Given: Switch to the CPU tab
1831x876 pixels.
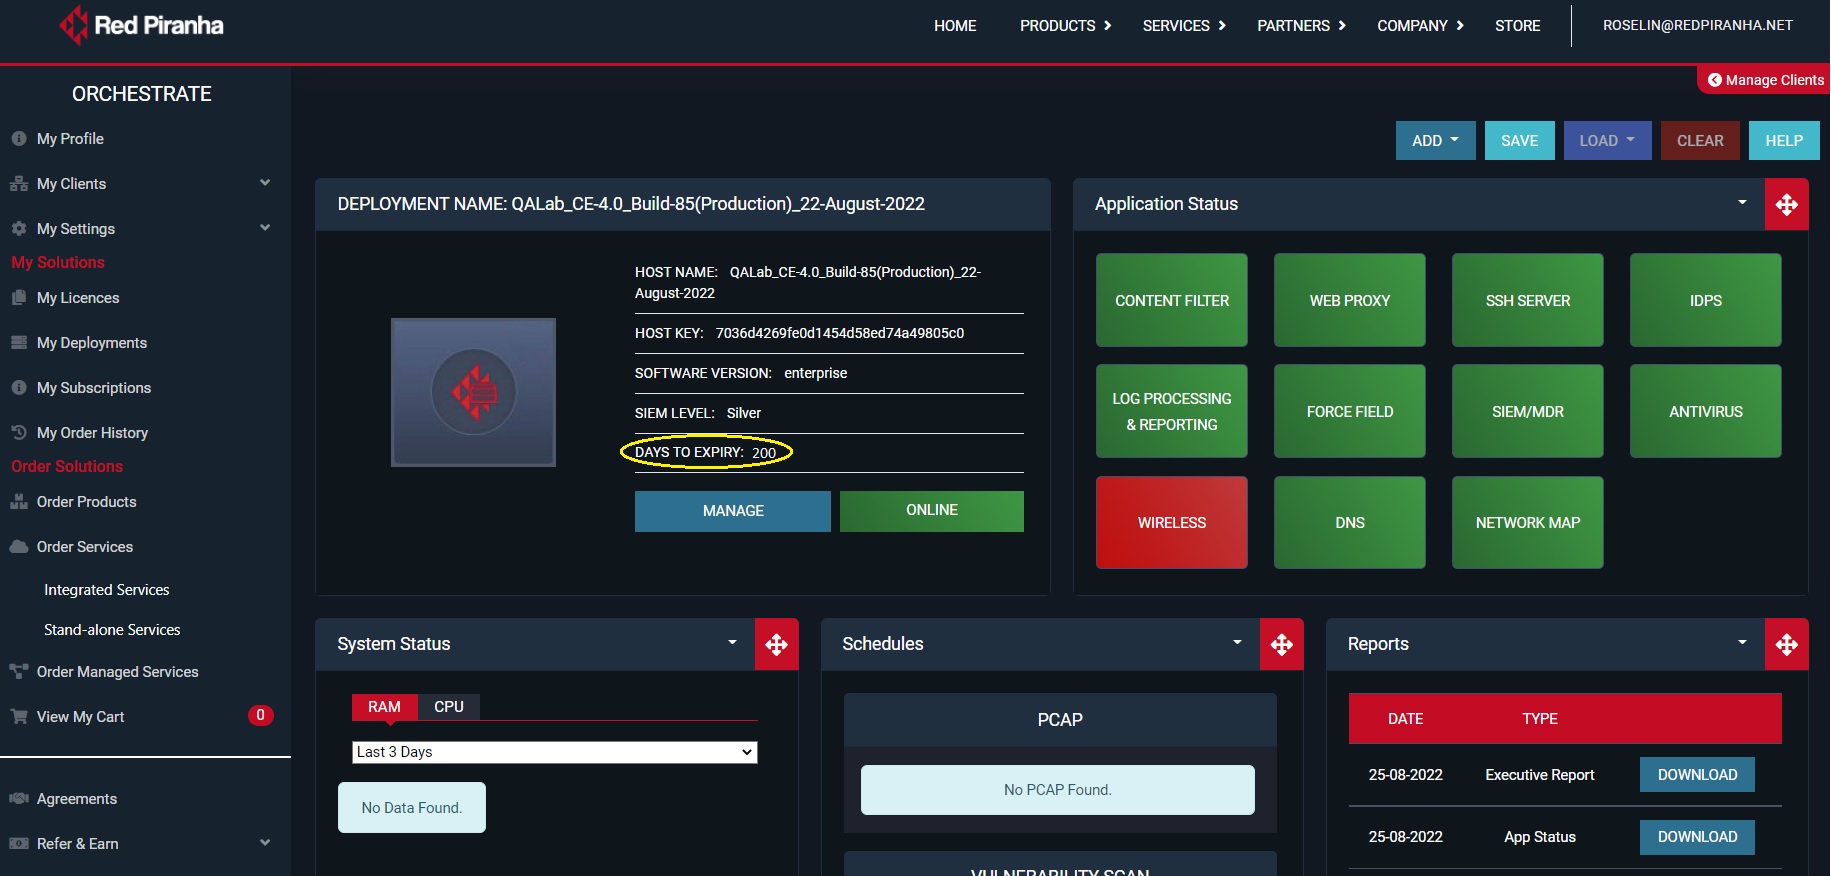Looking at the screenshot, I should (449, 707).
